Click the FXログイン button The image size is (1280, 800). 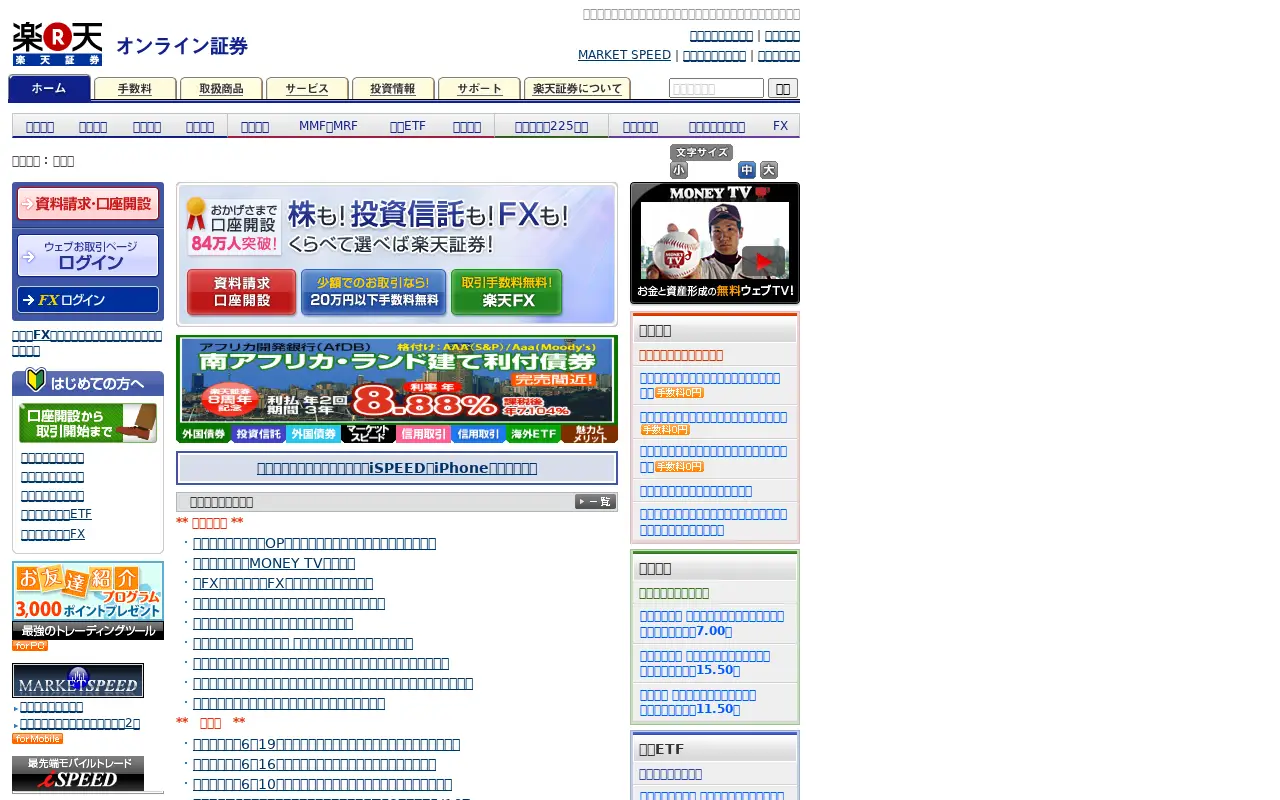(x=88, y=300)
